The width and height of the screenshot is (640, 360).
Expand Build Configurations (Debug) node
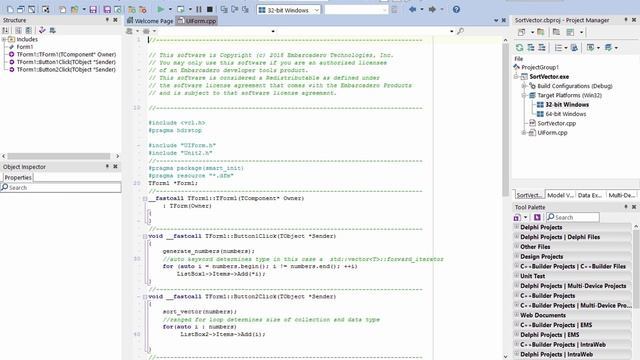524,86
